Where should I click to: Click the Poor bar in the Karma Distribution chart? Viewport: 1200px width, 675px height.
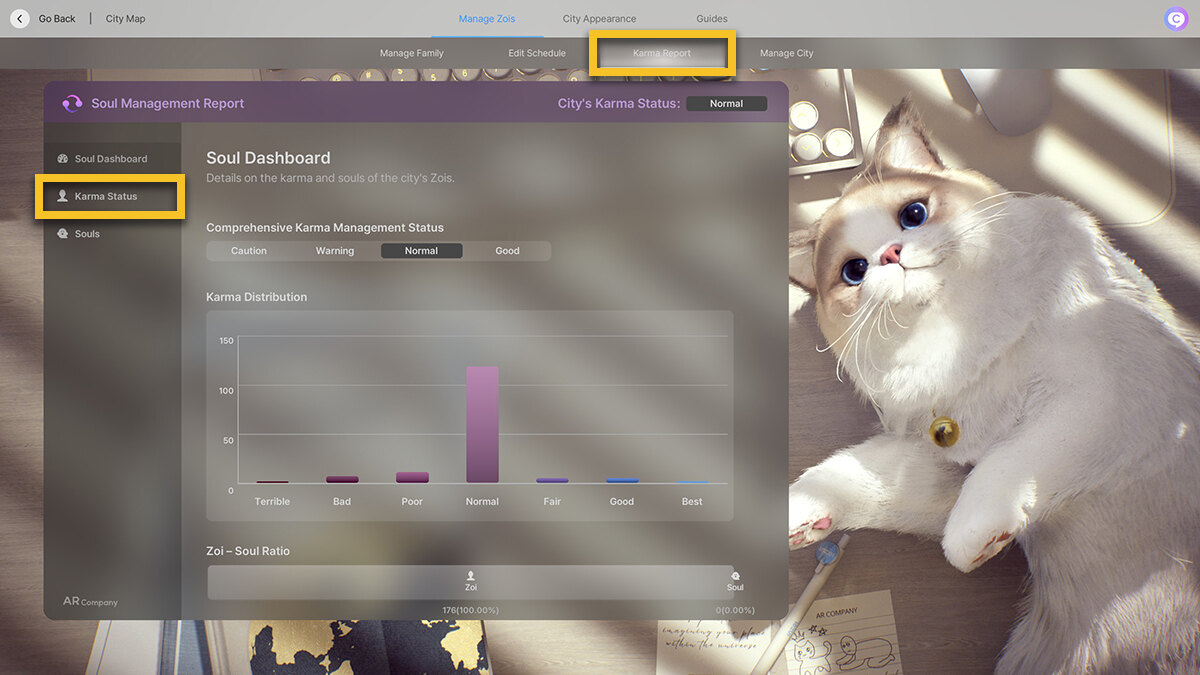click(x=412, y=478)
